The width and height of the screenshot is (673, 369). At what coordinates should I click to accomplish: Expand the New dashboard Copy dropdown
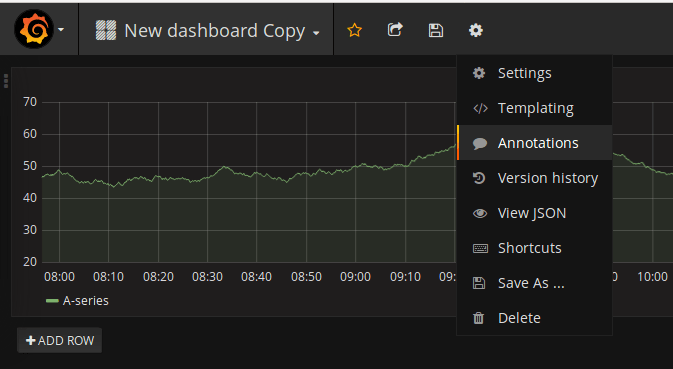tap(316, 33)
